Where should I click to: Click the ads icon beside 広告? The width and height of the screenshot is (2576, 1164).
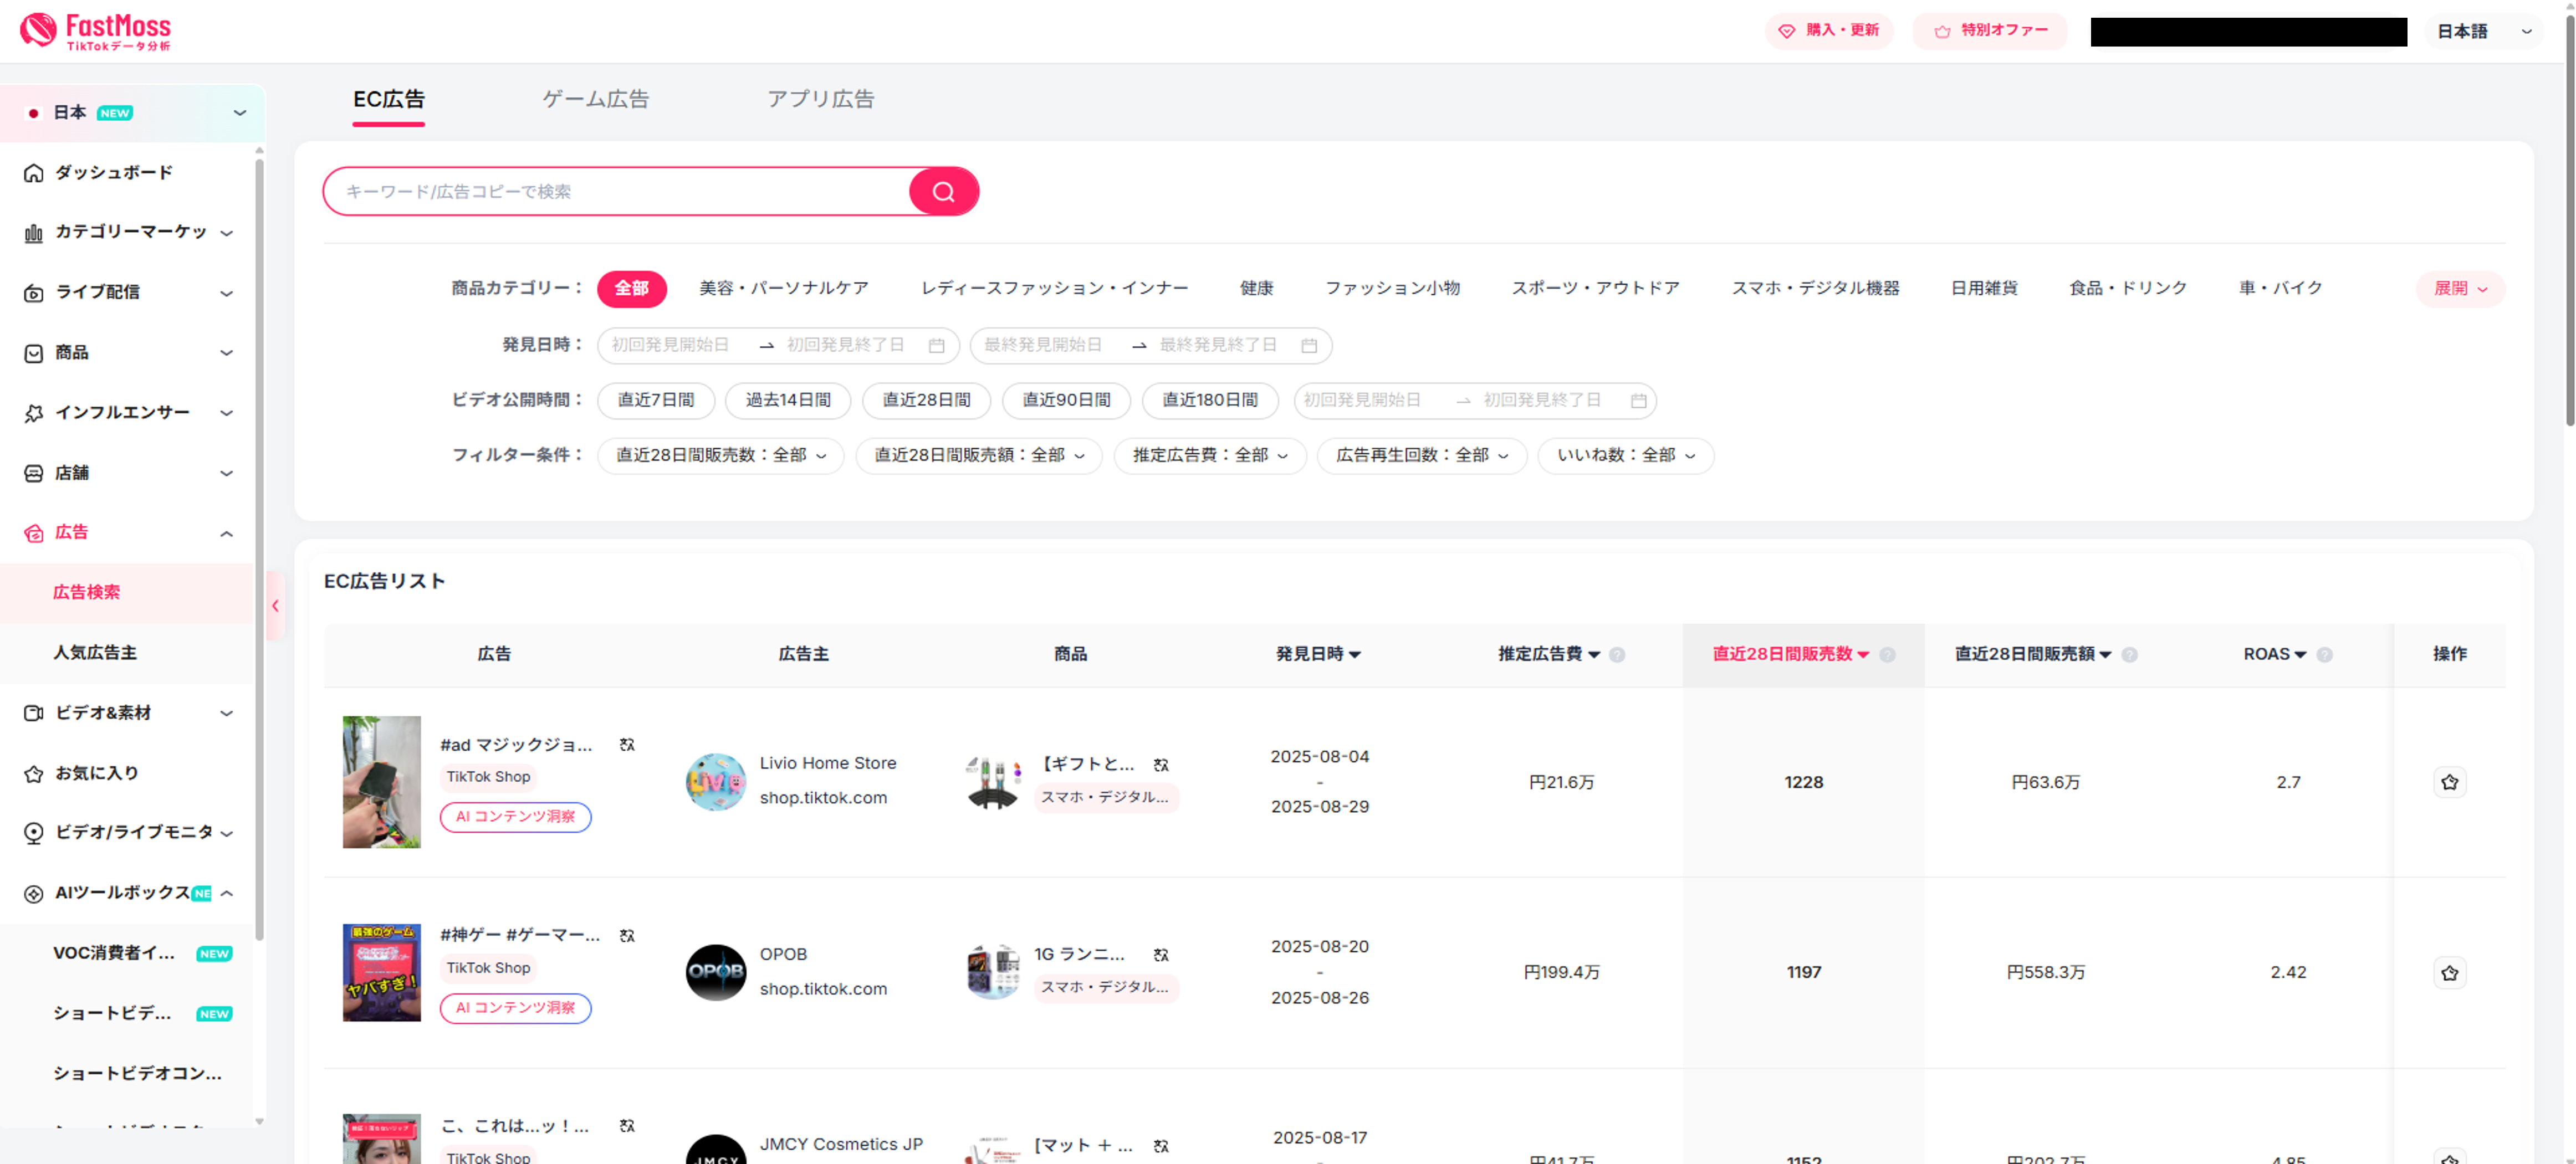pyautogui.click(x=34, y=533)
